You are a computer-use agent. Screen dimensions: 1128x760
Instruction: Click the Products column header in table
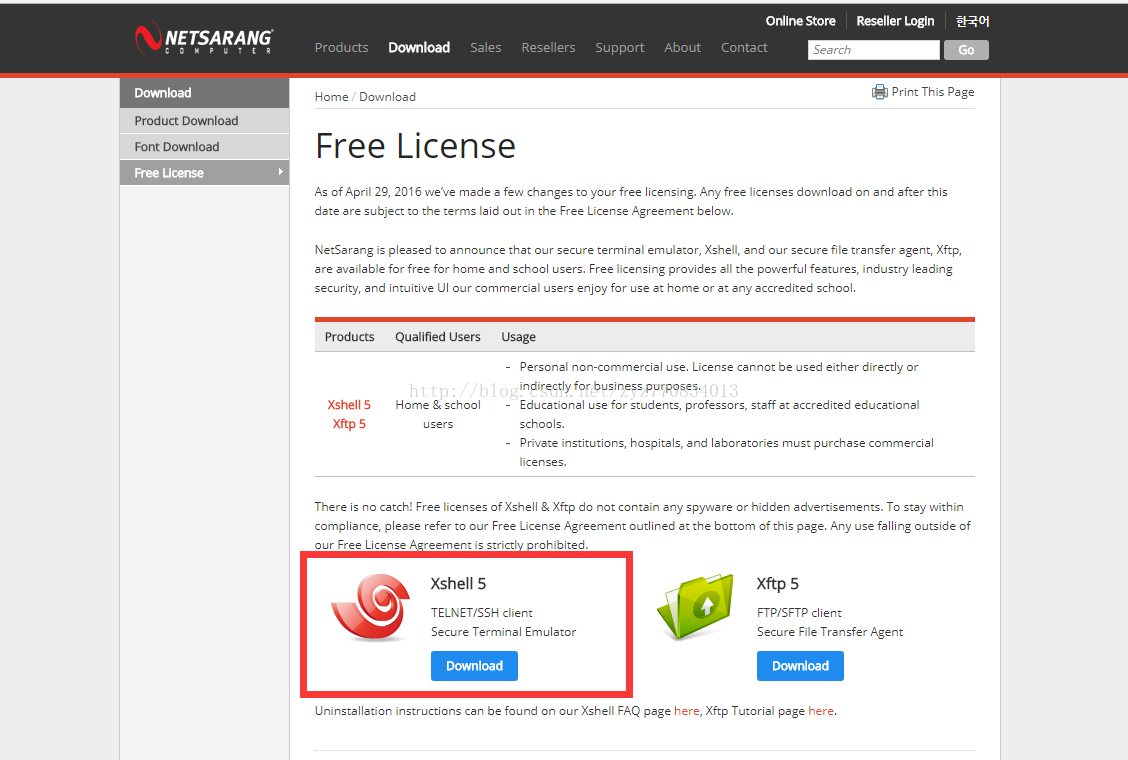(349, 337)
